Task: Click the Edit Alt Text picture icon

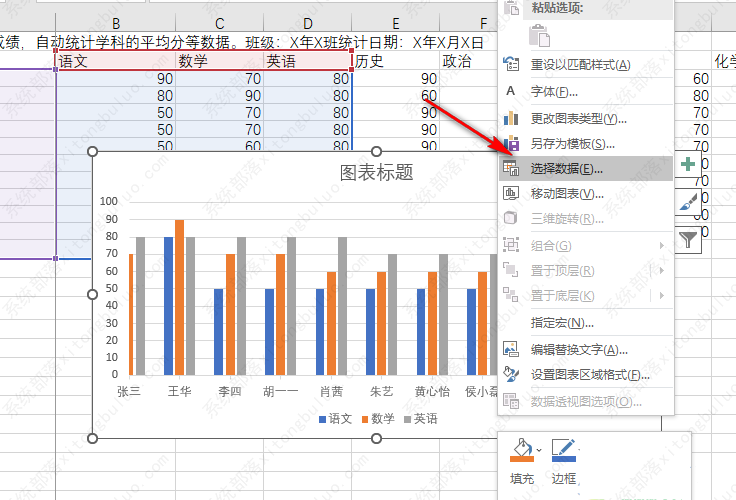Action: point(511,349)
